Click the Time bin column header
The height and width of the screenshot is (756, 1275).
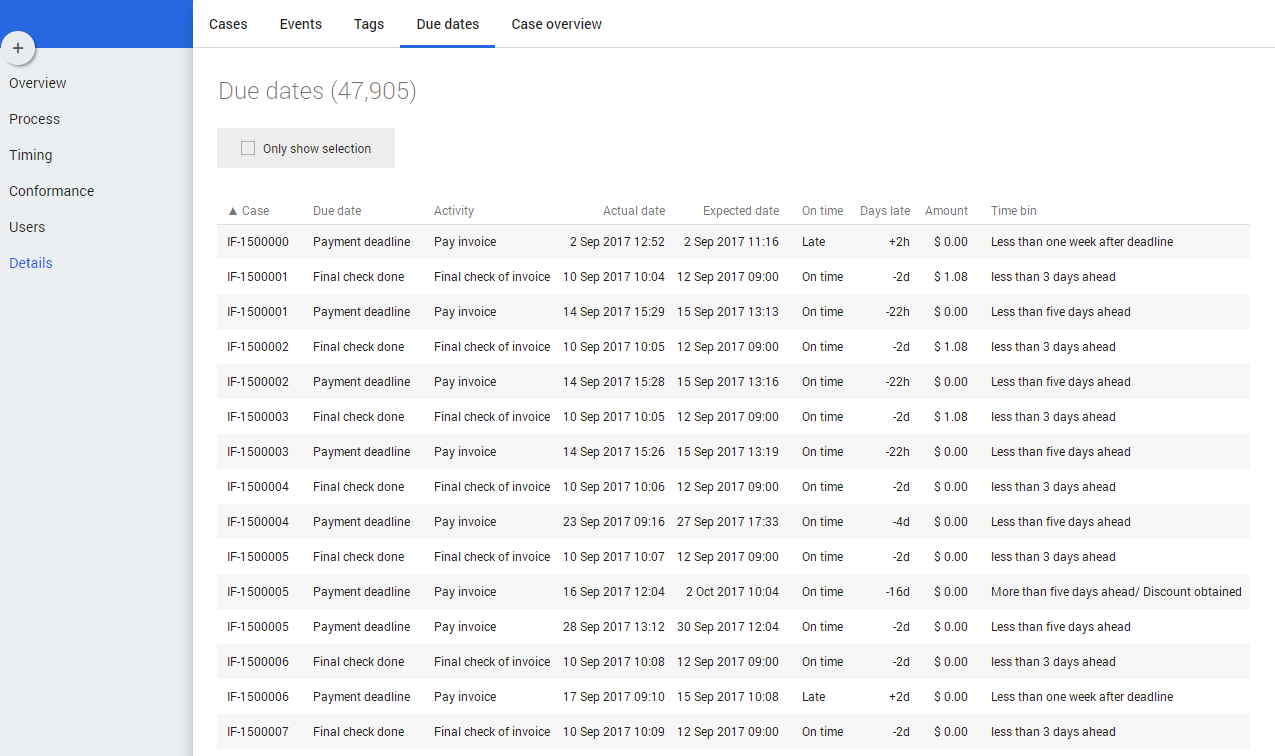pyautogui.click(x=1013, y=211)
